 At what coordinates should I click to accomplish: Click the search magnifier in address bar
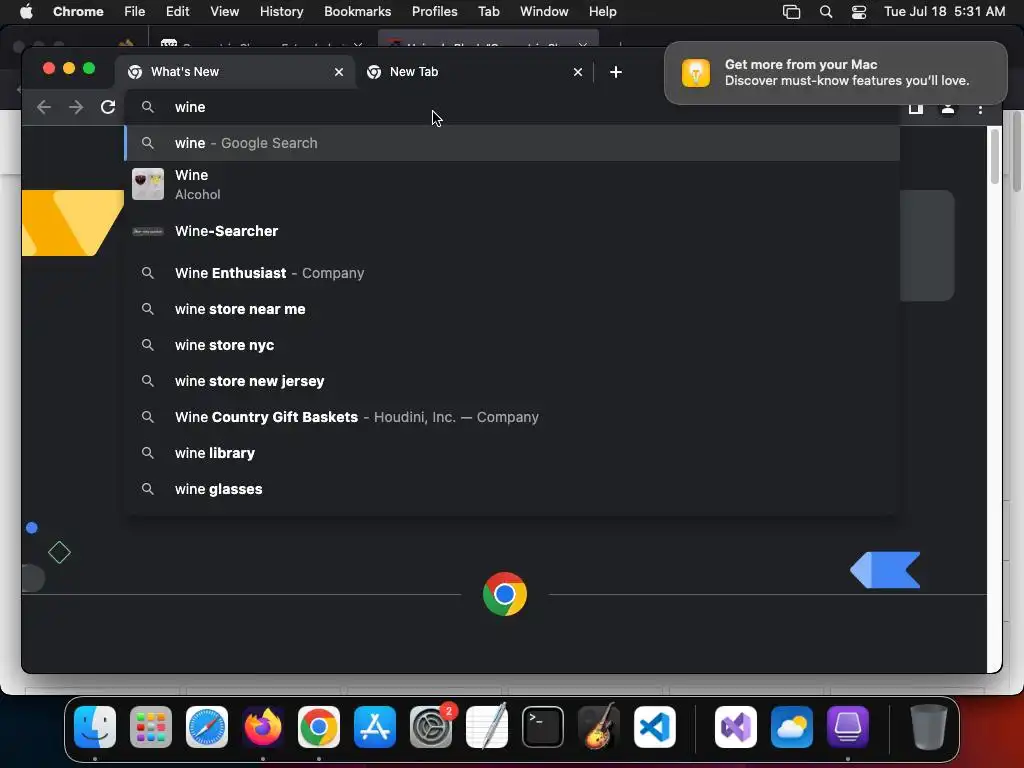click(x=148, y=107)
